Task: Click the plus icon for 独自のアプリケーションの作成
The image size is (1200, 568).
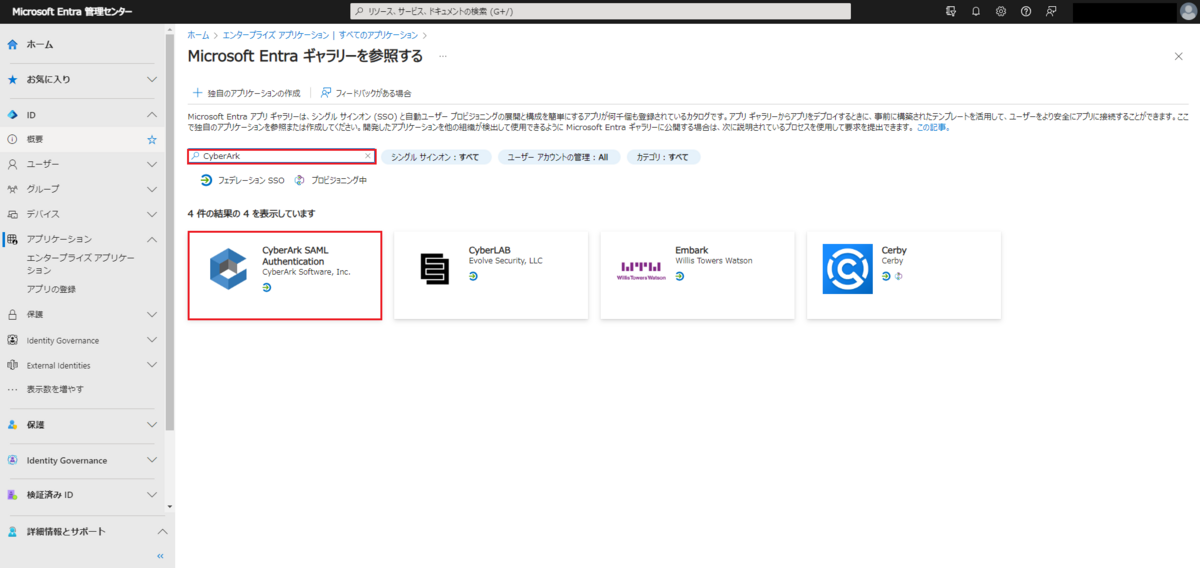Action: tap(197, 93)
